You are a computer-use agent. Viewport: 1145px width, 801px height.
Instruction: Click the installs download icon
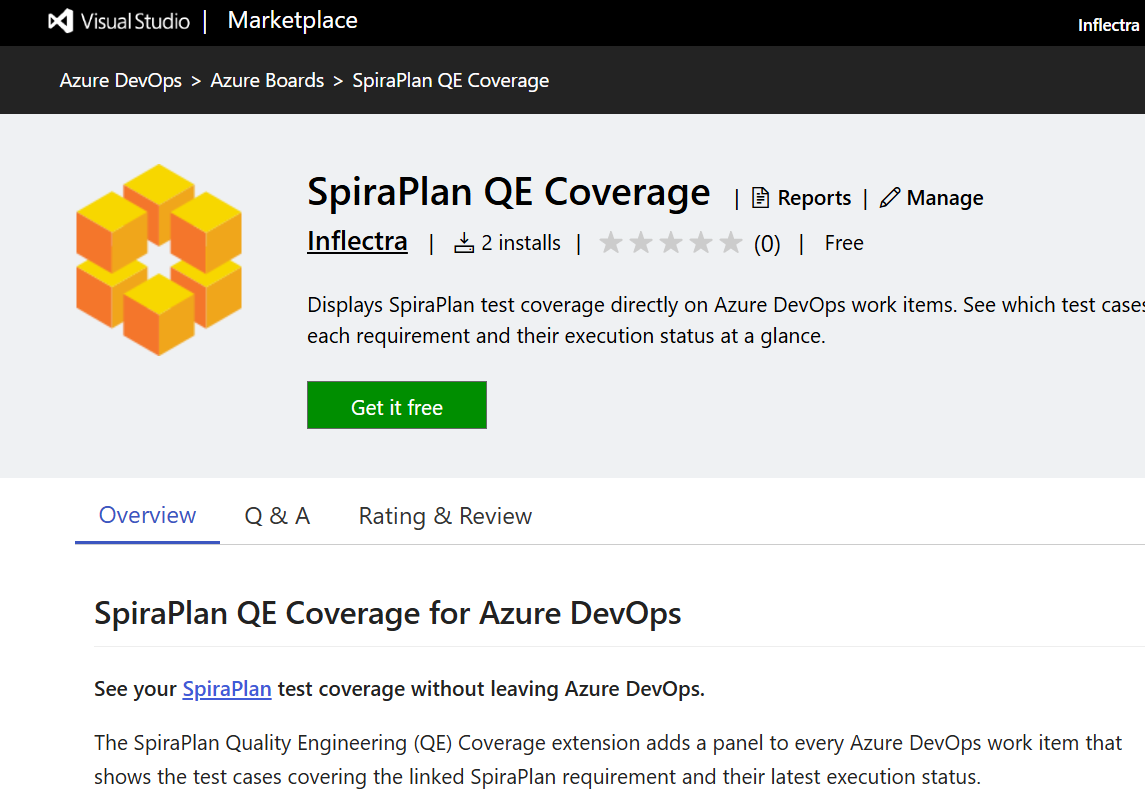pyautogui.click(x=464, y=243)
